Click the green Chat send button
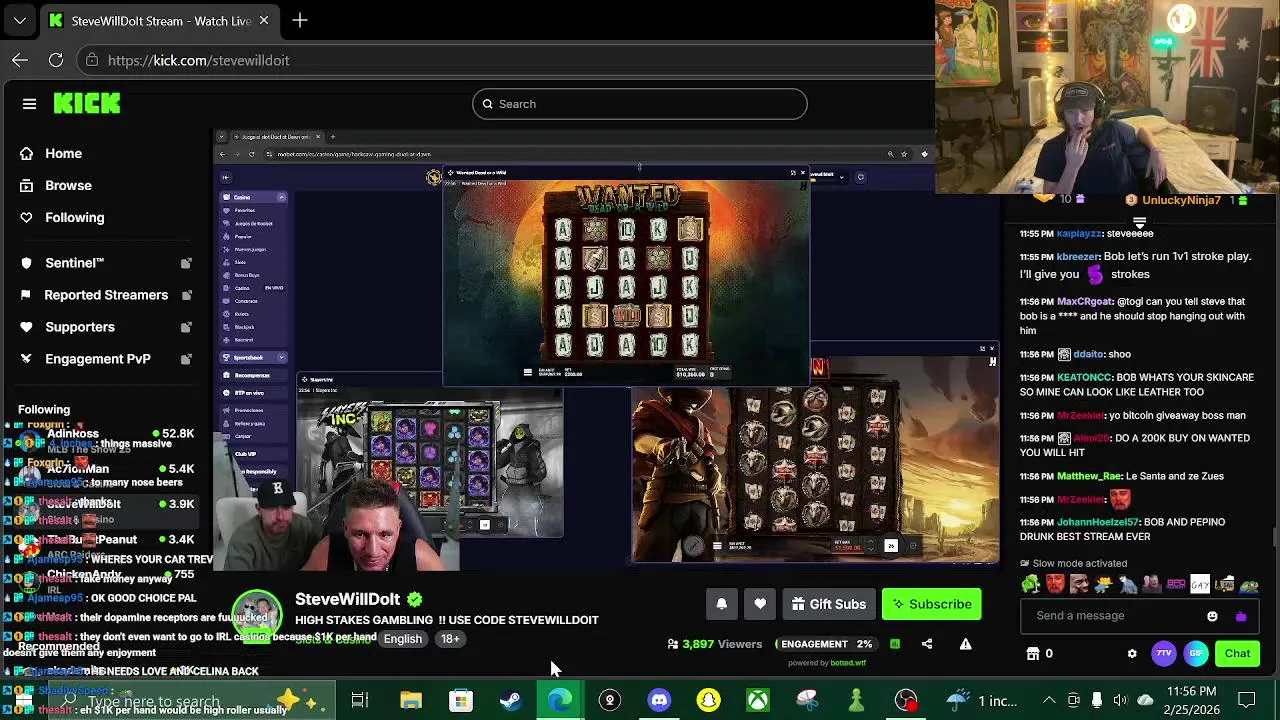Image resolution: width=1280 pixels, height=720 pixels. 1237,654
